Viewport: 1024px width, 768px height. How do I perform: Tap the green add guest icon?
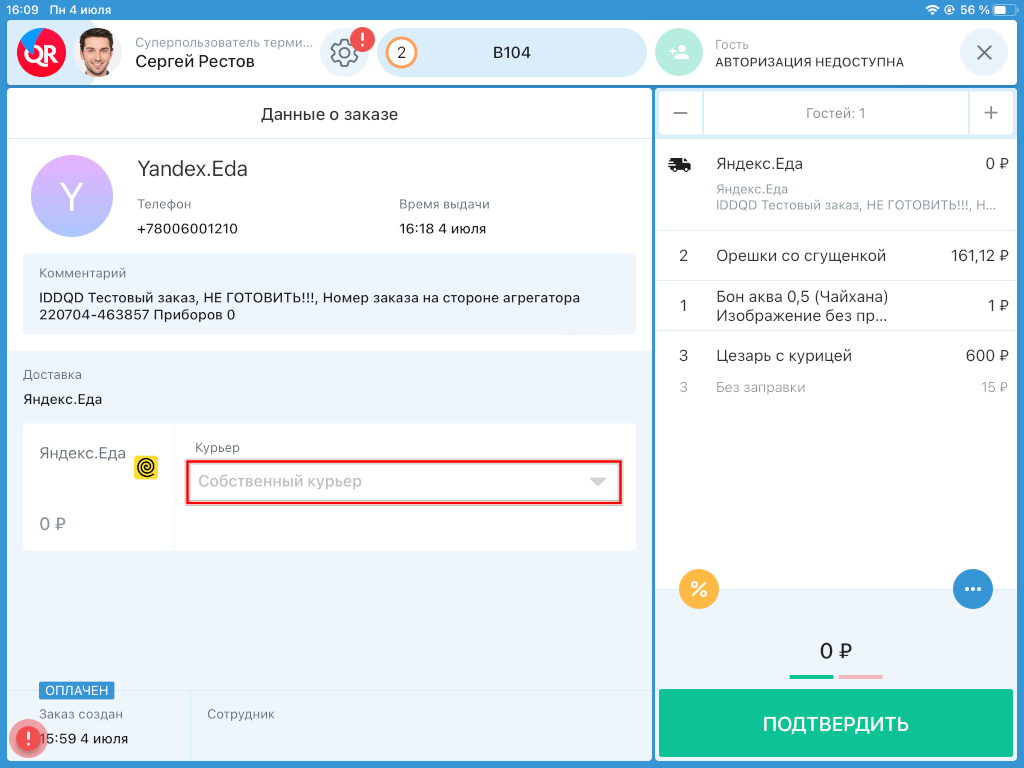pos(679,52)
